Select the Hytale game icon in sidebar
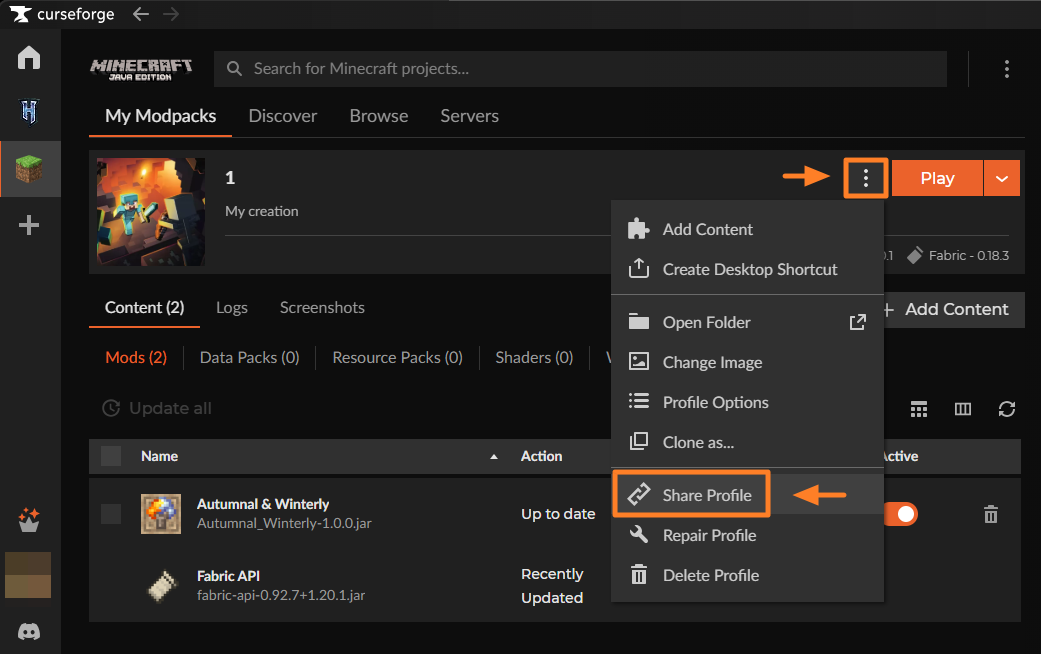 [29, 112]
